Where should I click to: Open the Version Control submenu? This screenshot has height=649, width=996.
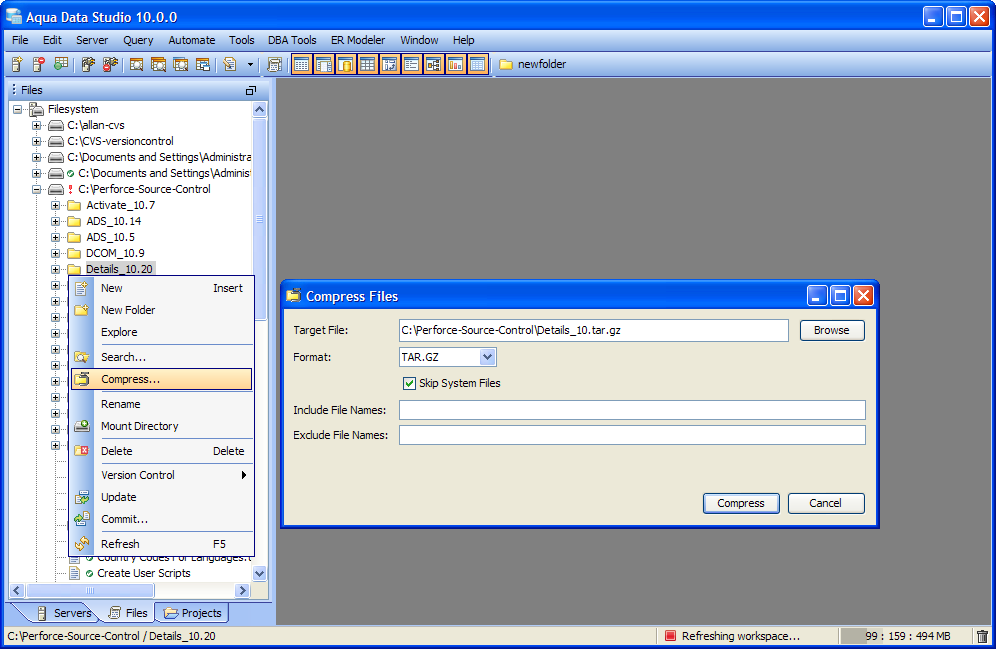click(162, 475)
